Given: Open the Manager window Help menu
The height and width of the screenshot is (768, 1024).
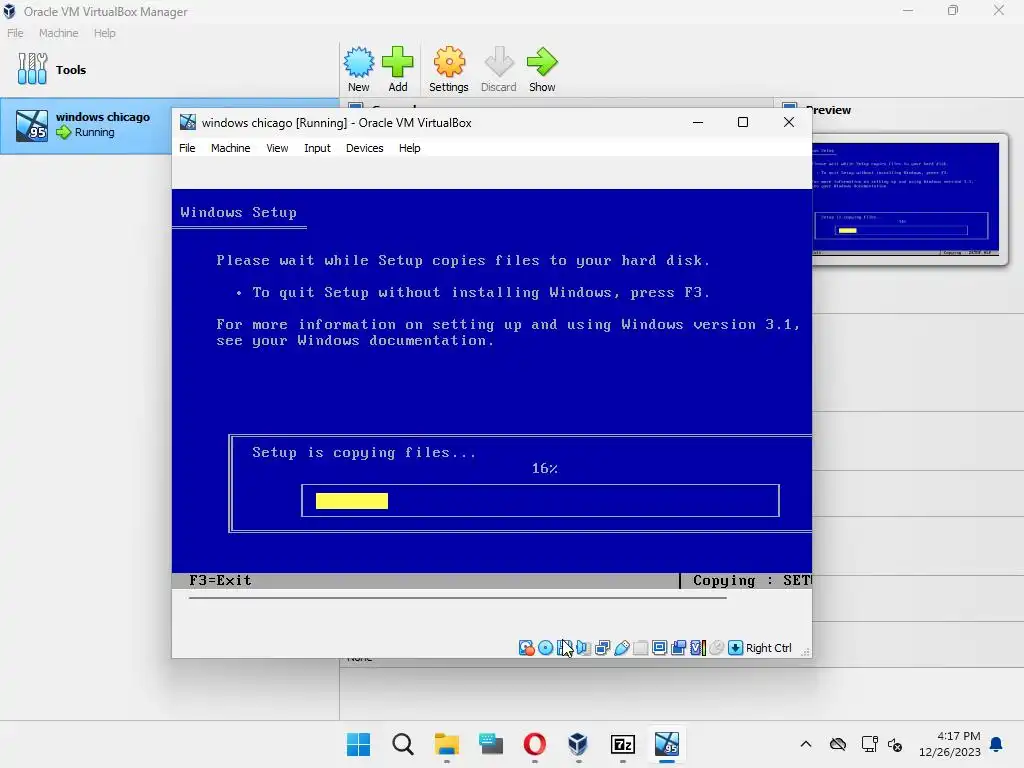Looking at the screenshot, I should [104, 33].
